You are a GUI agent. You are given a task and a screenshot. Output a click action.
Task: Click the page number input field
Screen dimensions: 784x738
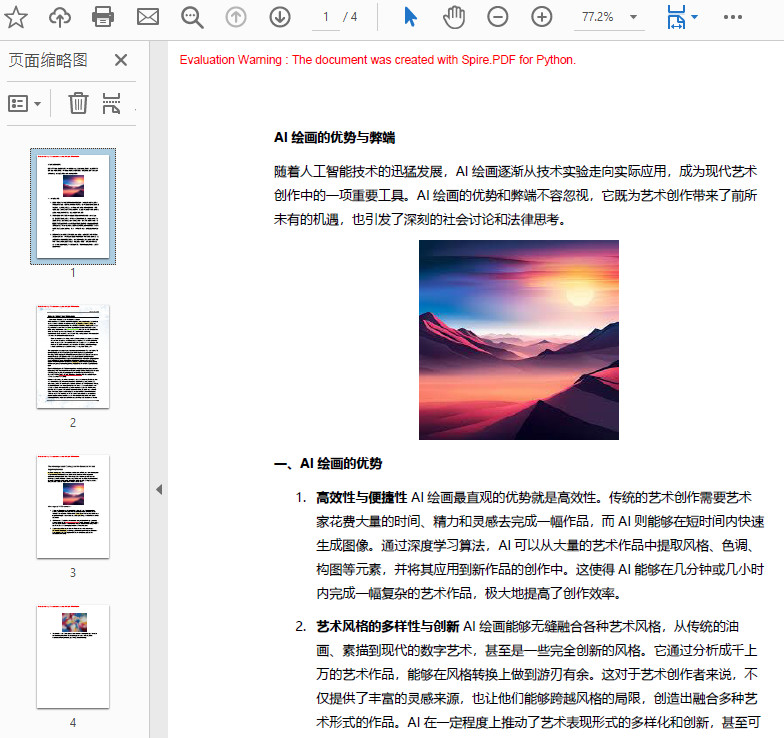tap(326, 18)
